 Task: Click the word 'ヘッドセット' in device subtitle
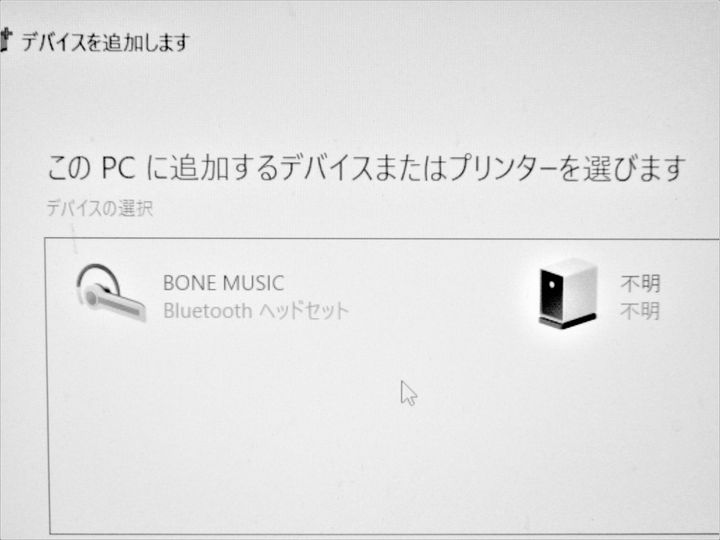[x=304, y=311]
